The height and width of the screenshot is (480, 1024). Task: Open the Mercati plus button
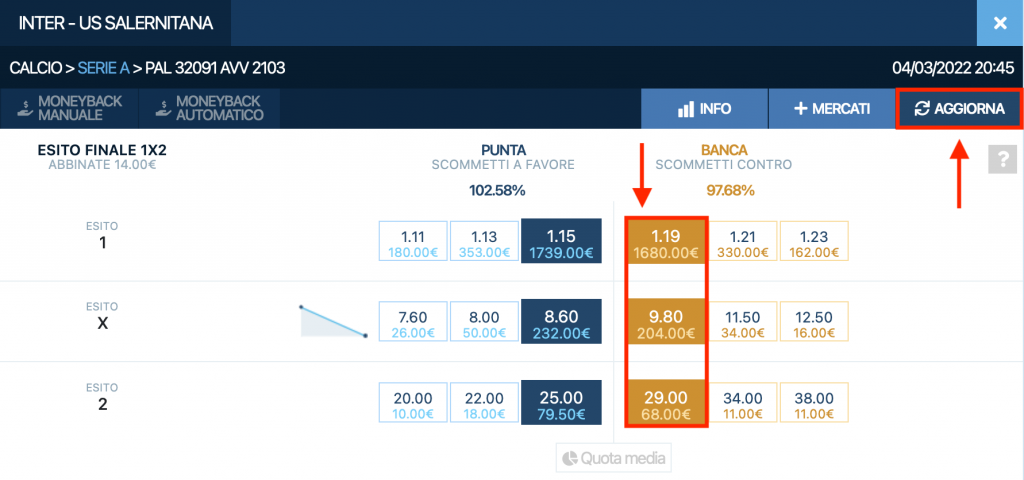point(831,109)
